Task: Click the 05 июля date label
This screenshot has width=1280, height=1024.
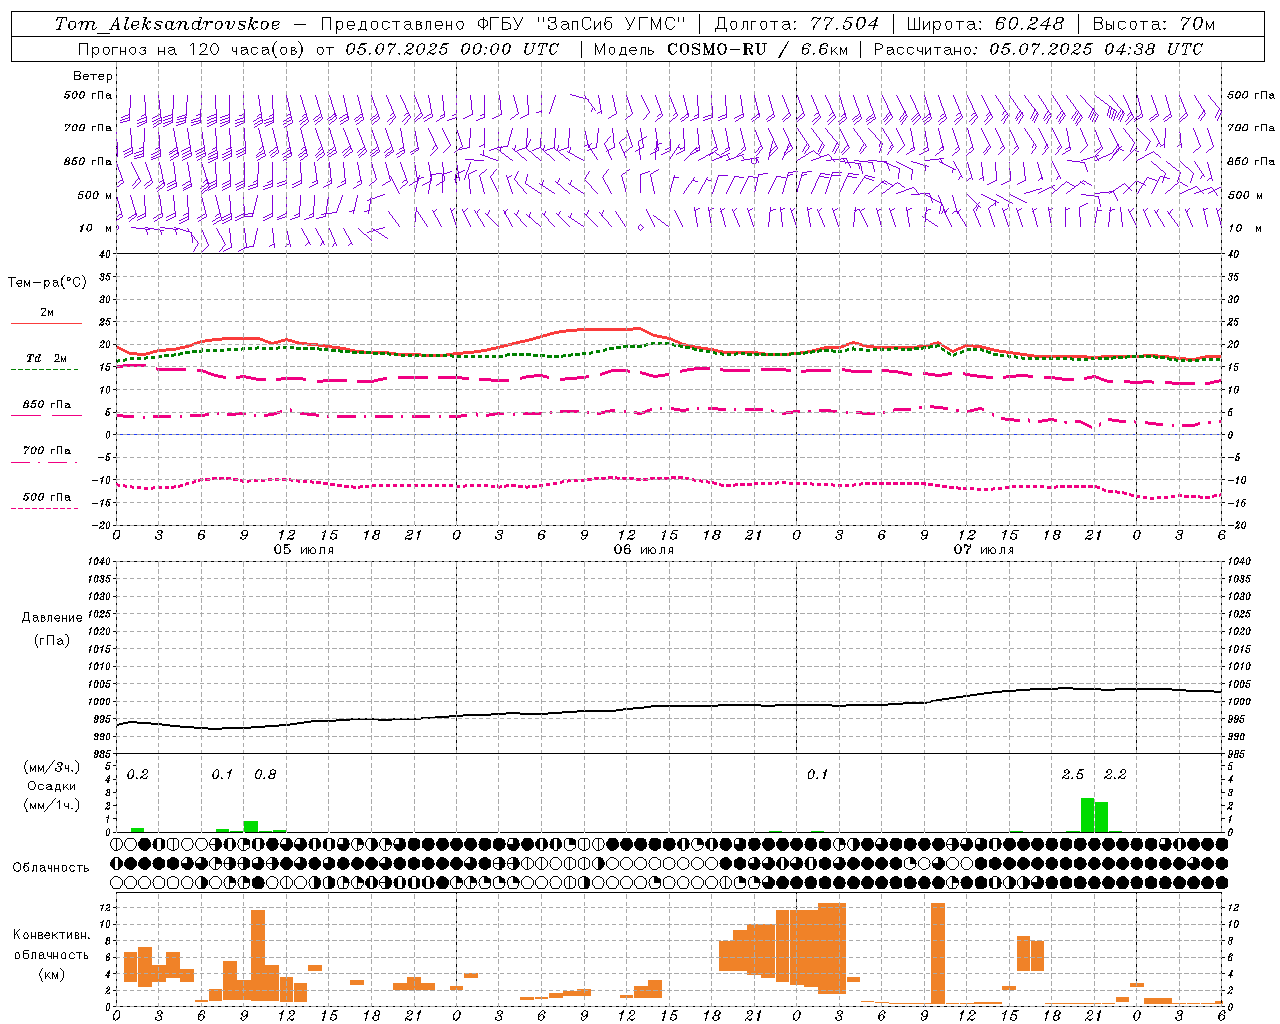Action: pos(304,550)
